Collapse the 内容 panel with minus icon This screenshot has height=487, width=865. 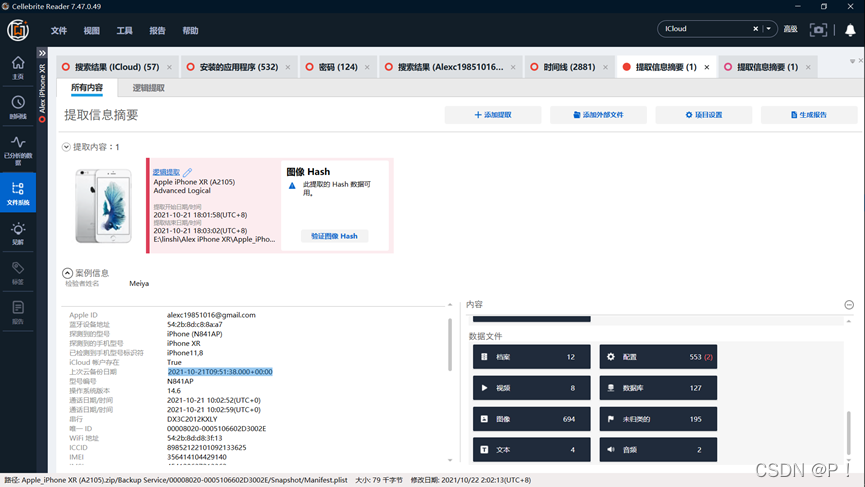tap(849, 304)
